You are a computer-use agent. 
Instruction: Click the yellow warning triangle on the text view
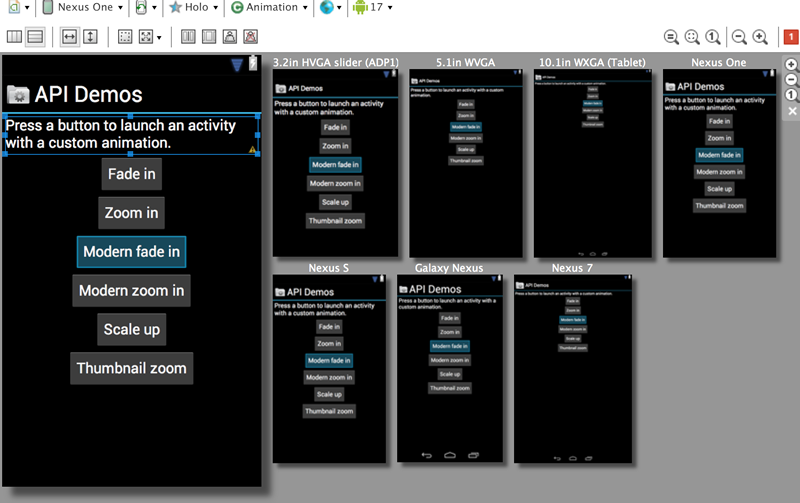click(x=252, y=149)
